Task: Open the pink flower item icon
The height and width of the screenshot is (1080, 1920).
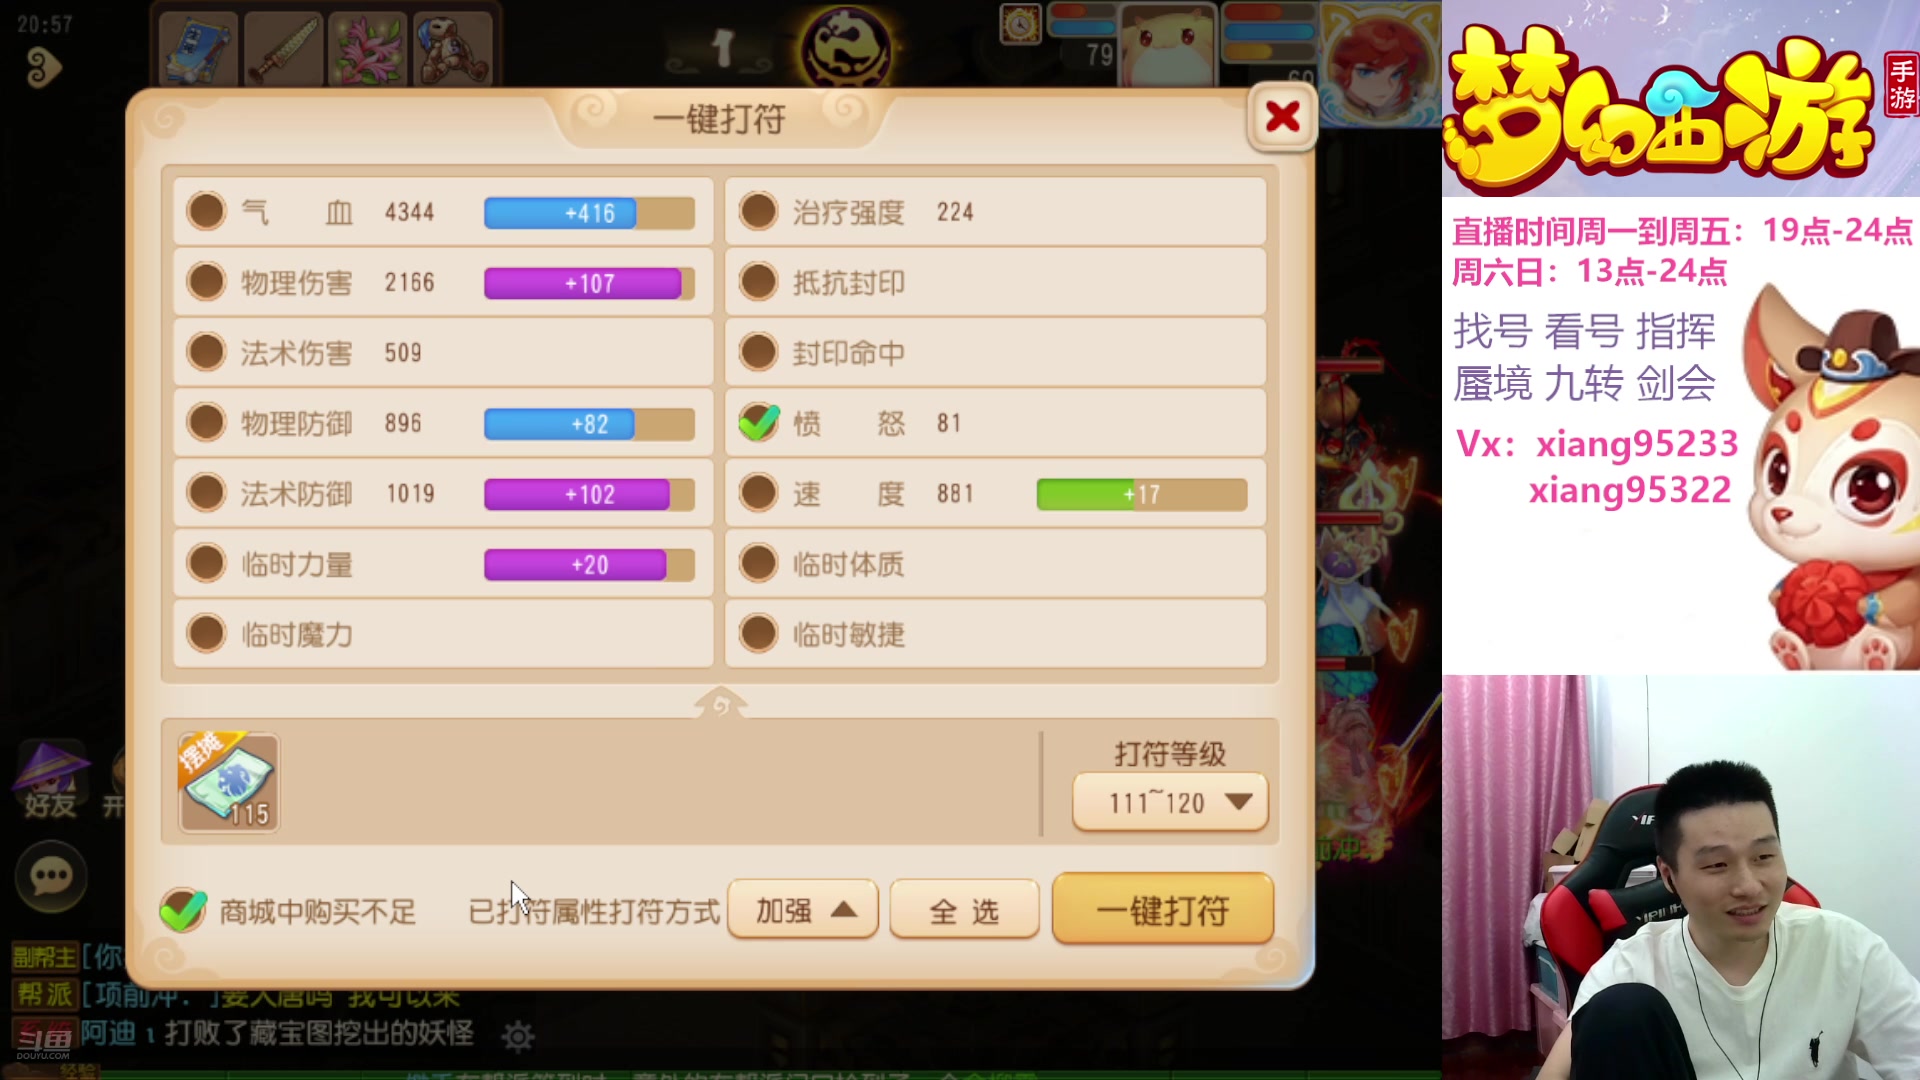Action: click(368, 49)
